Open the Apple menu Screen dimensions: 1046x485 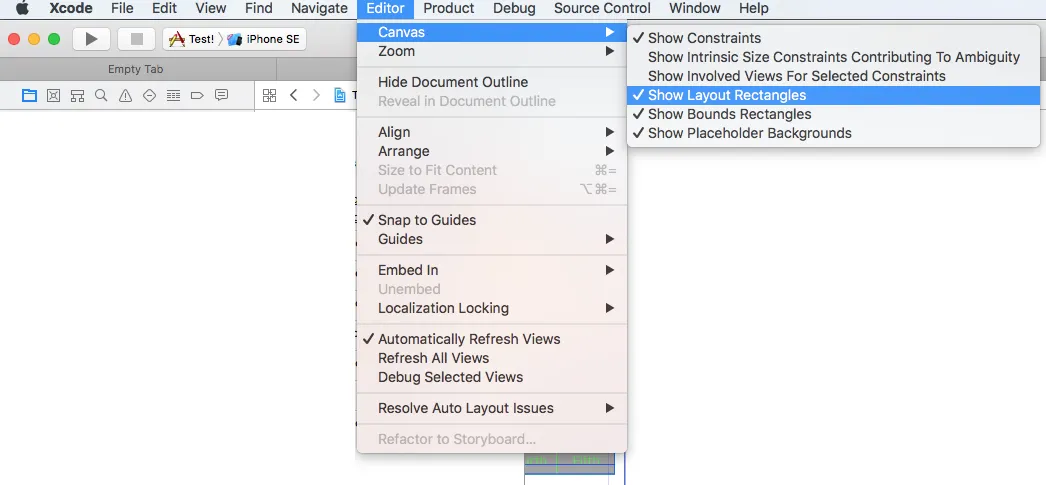click(23, 9)
